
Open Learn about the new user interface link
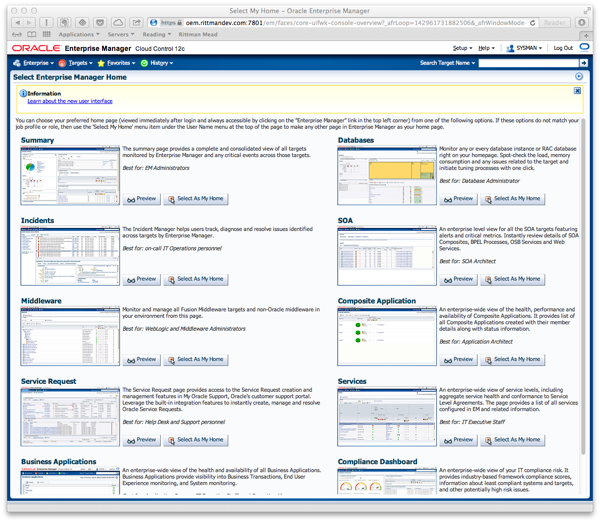click(x=70, y=101)
